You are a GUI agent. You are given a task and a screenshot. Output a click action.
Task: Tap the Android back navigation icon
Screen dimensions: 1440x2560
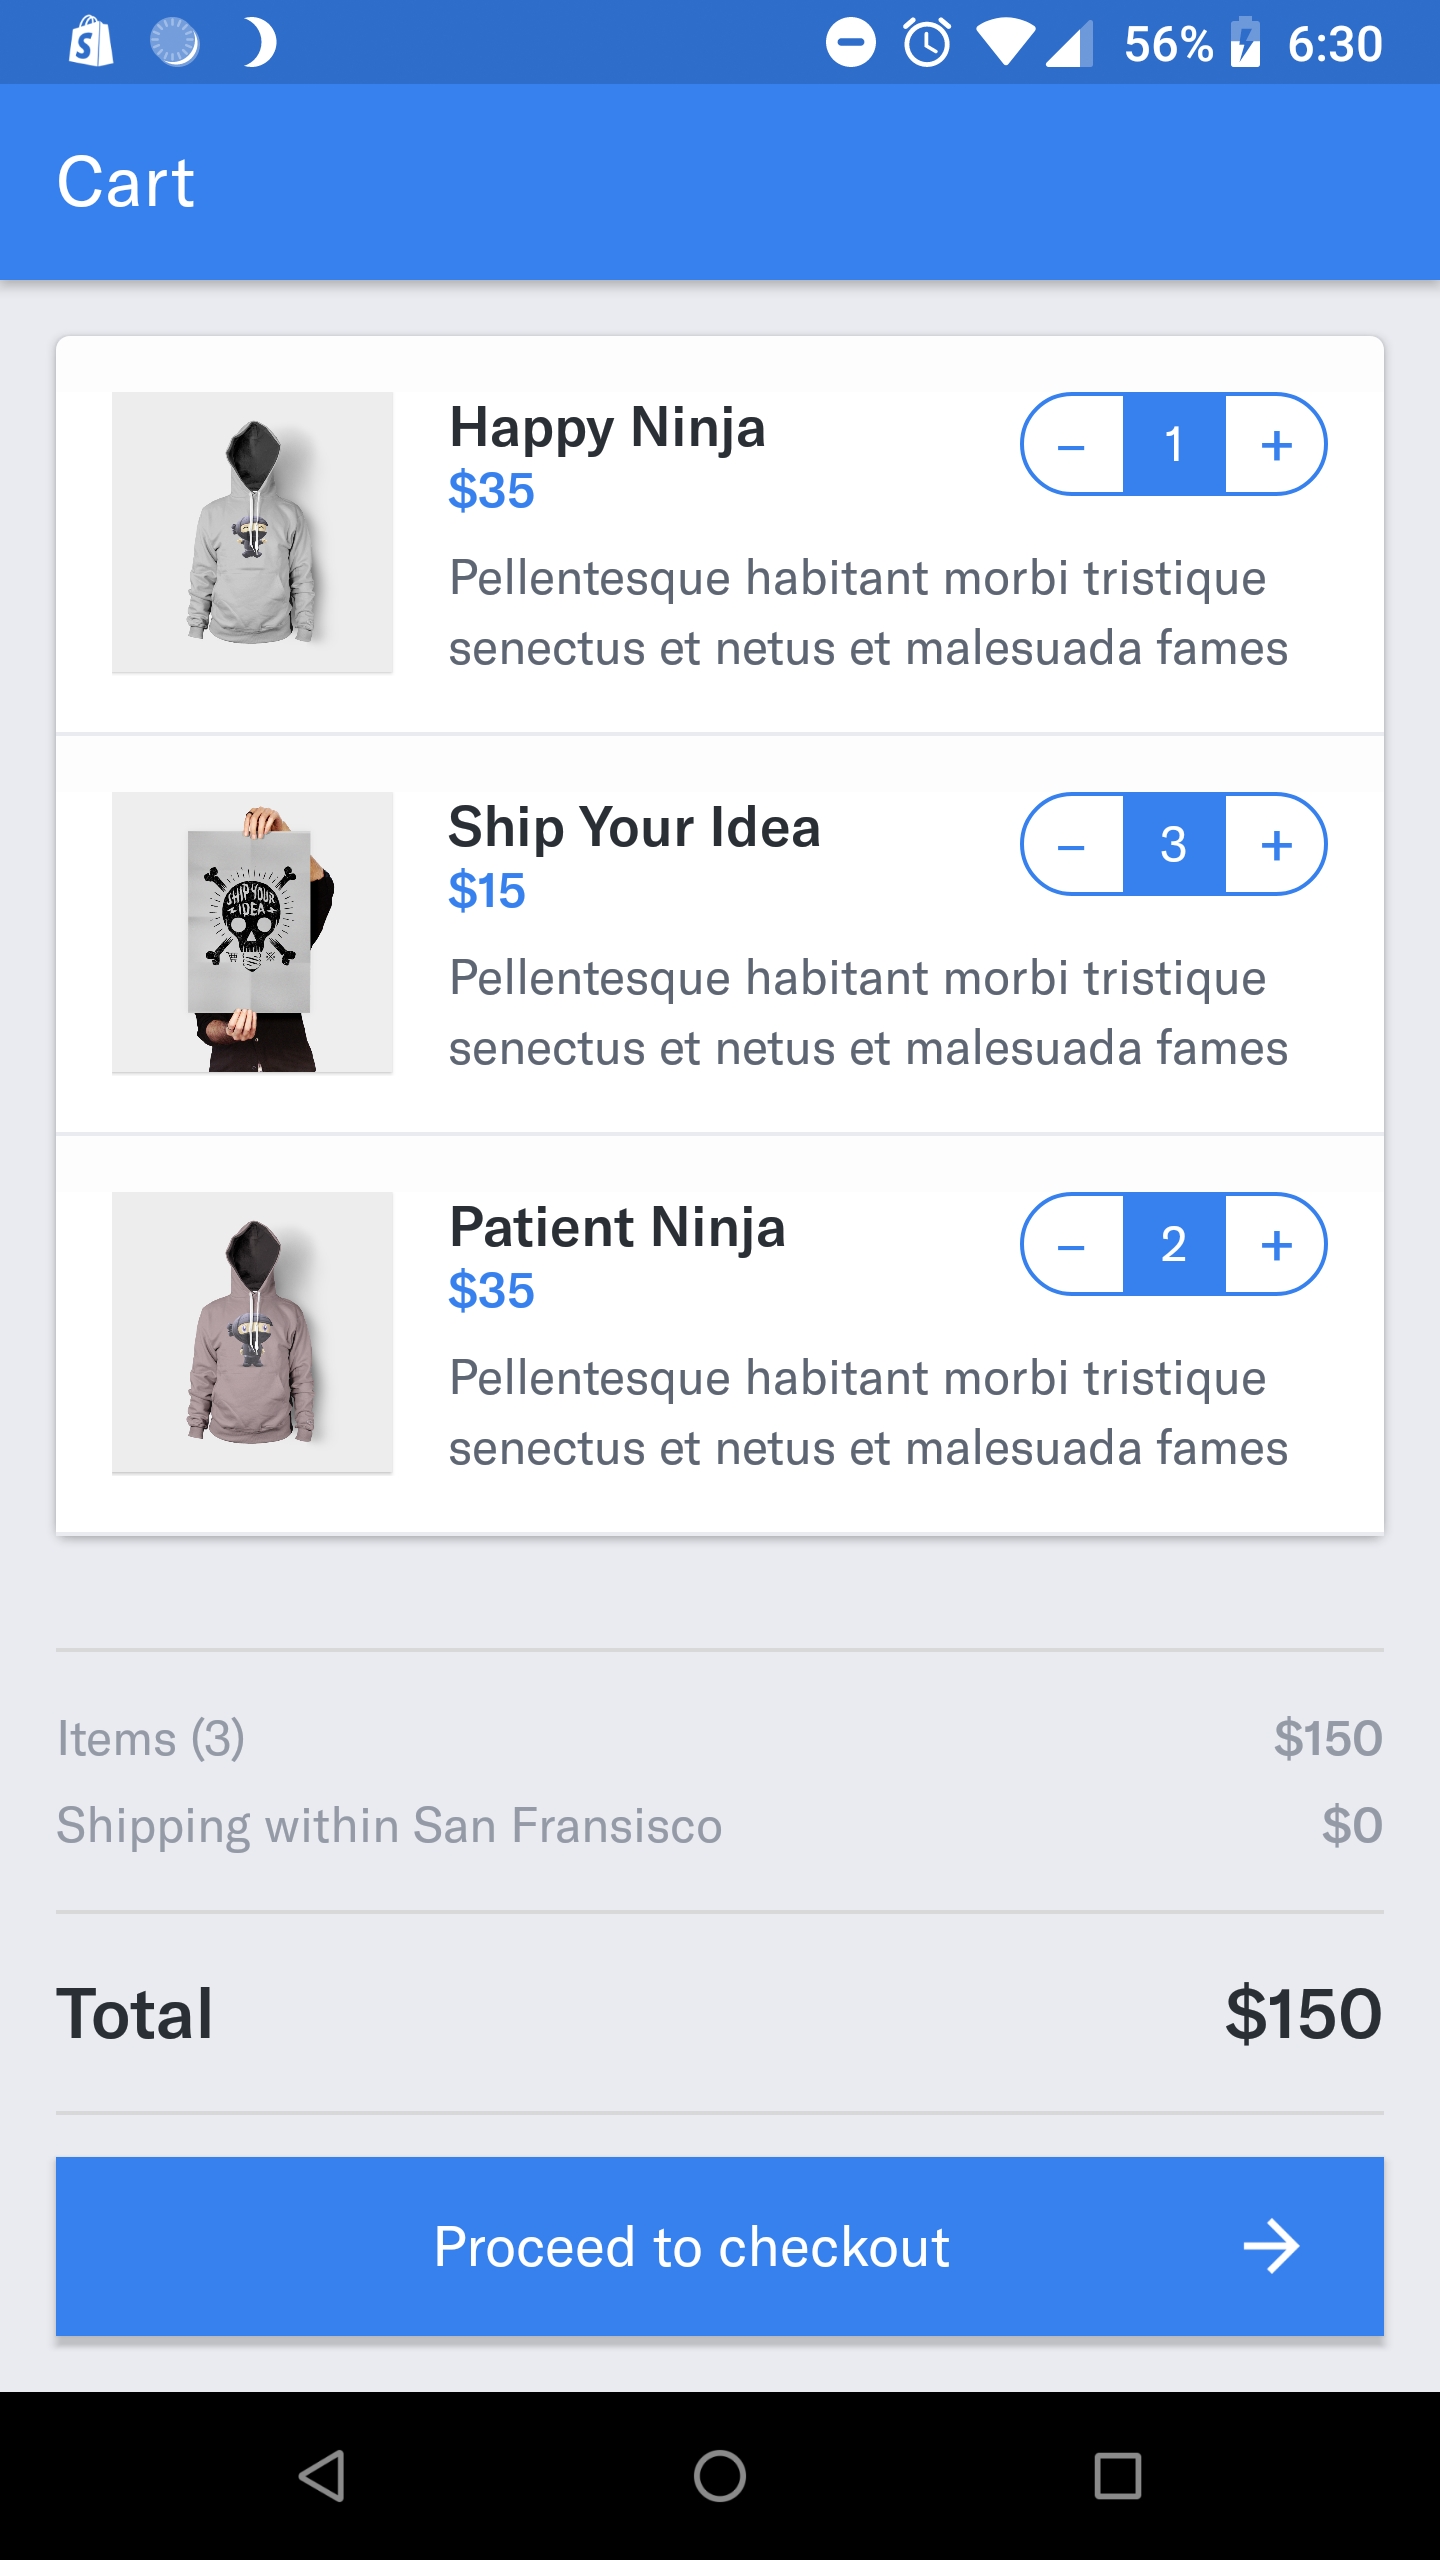[322, 2476]
